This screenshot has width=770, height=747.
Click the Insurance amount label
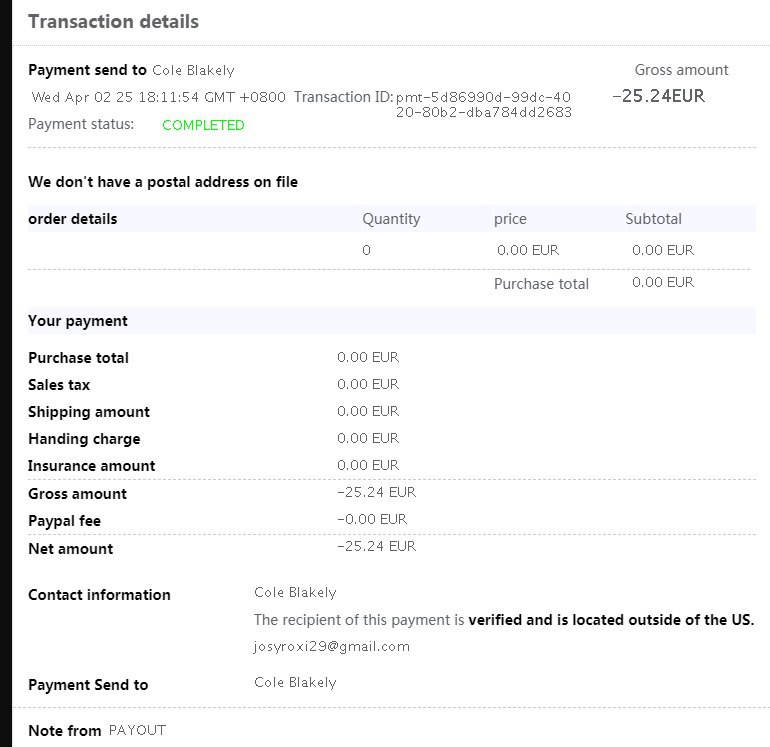(92, 466)
